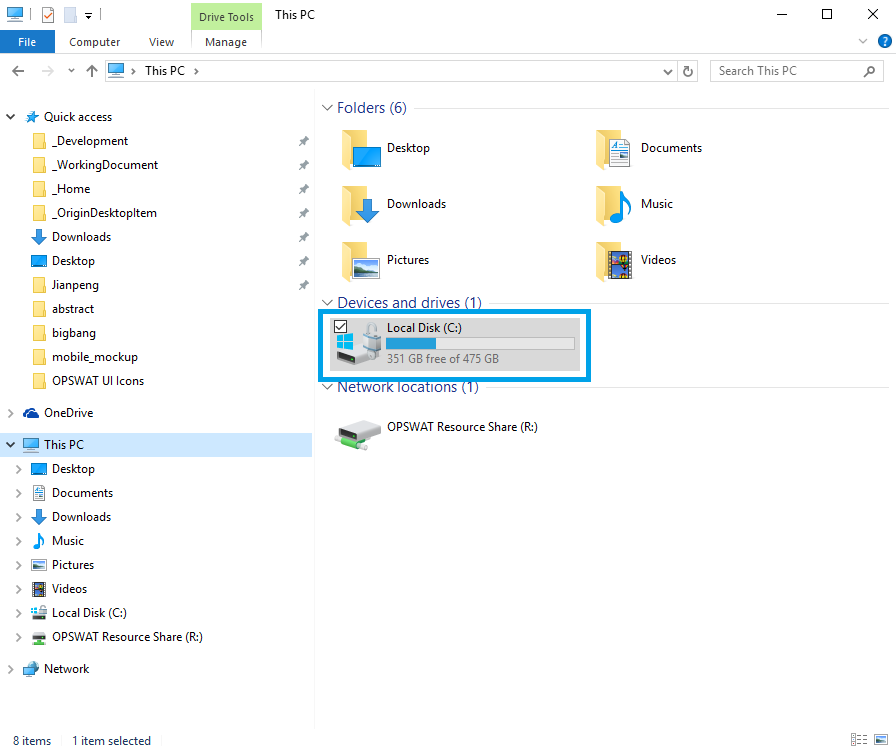Refresh the This PC view
This screenshot has width=896, height=752.
[688, 71]
